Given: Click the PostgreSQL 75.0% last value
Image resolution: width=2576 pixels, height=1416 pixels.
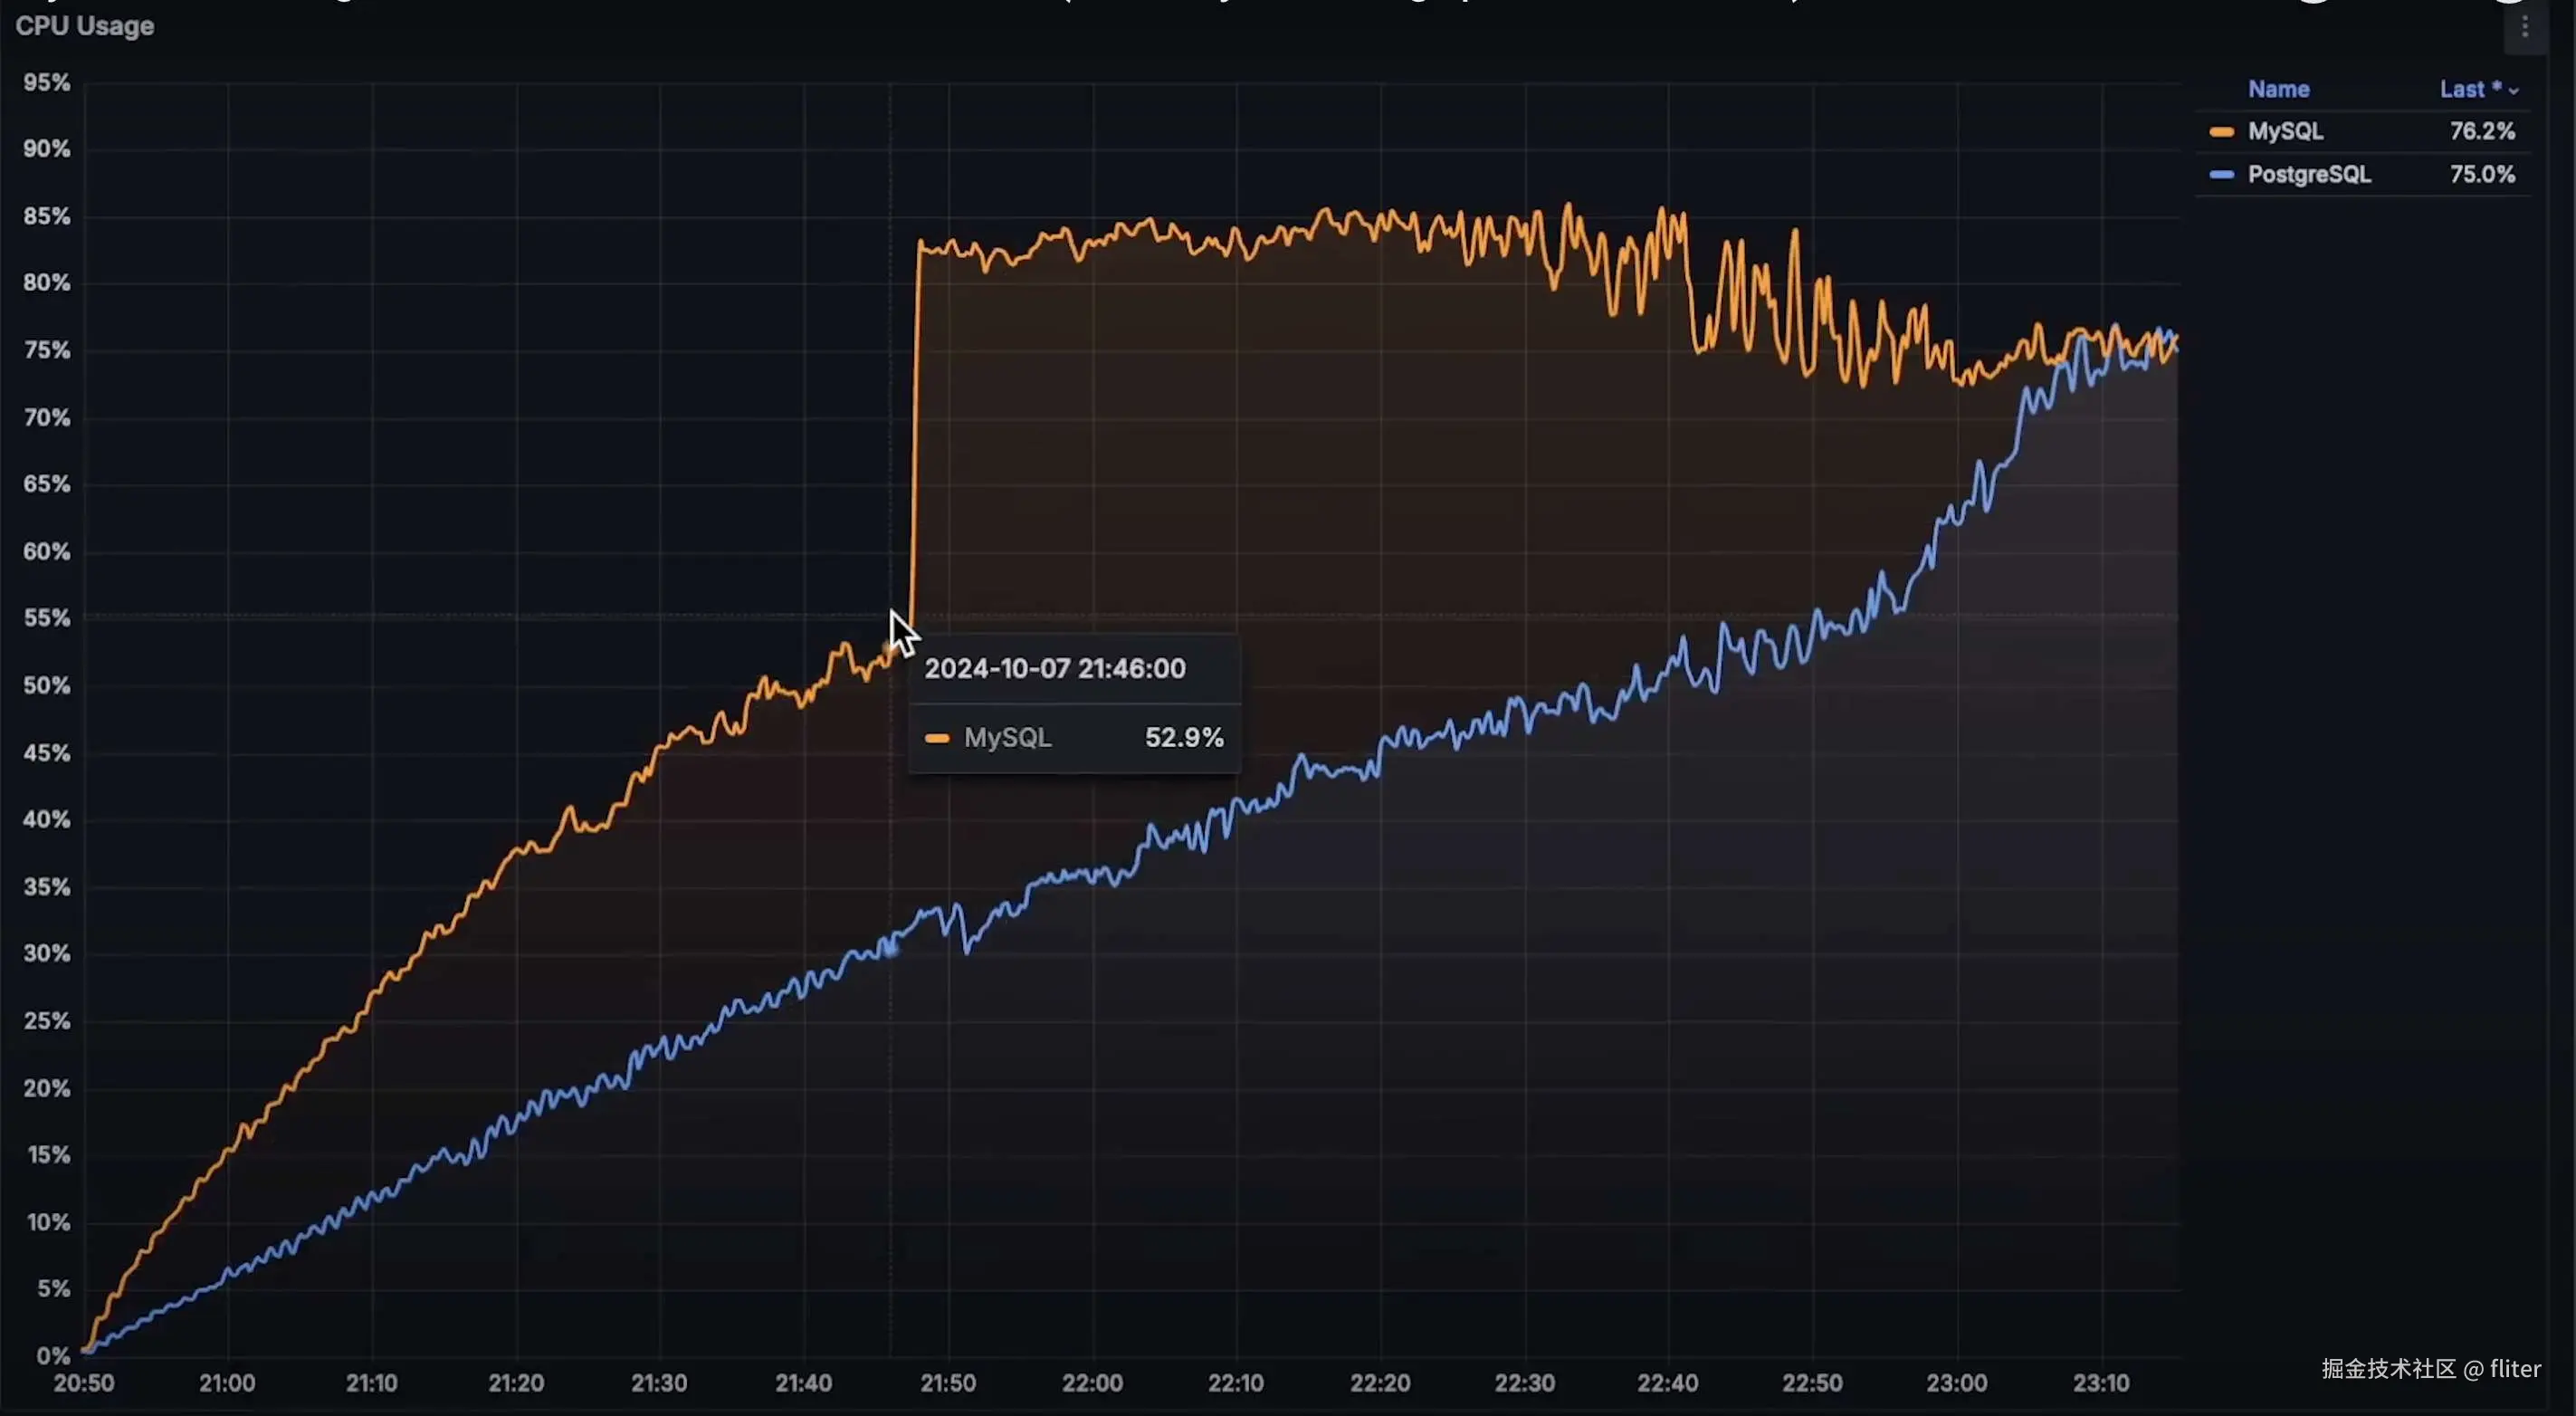Looking at the screenshot, I should tap(2481, 174).
